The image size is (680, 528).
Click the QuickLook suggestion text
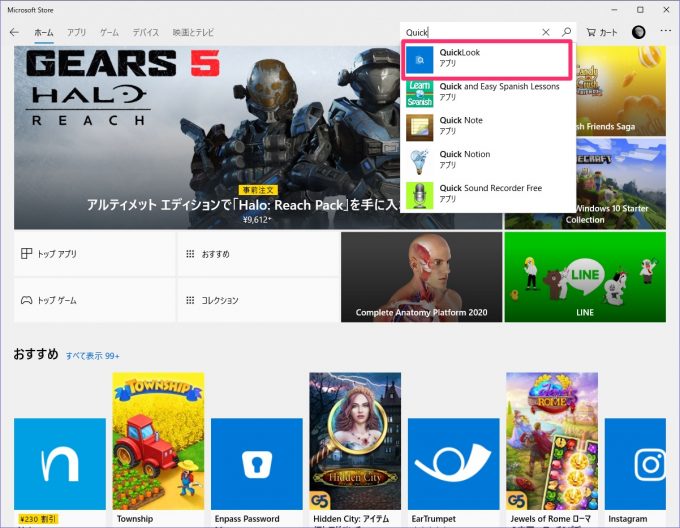coord(460,52)
